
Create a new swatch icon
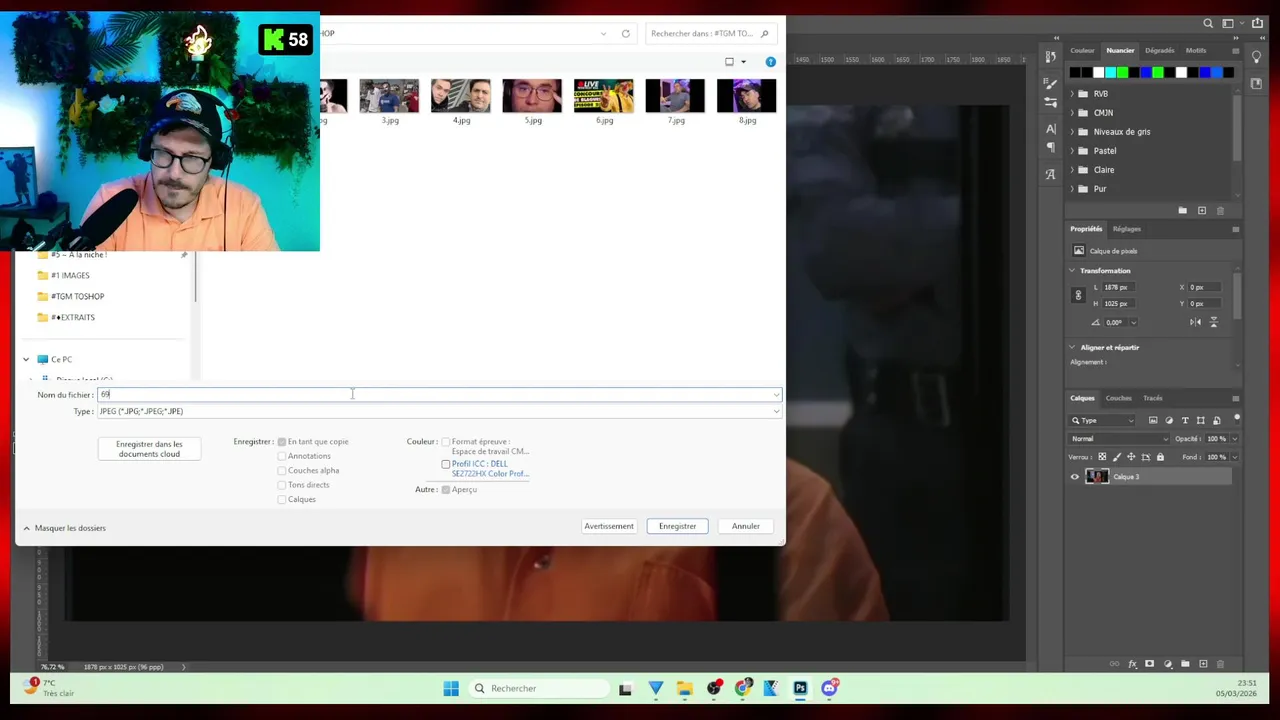(1202, 211)
